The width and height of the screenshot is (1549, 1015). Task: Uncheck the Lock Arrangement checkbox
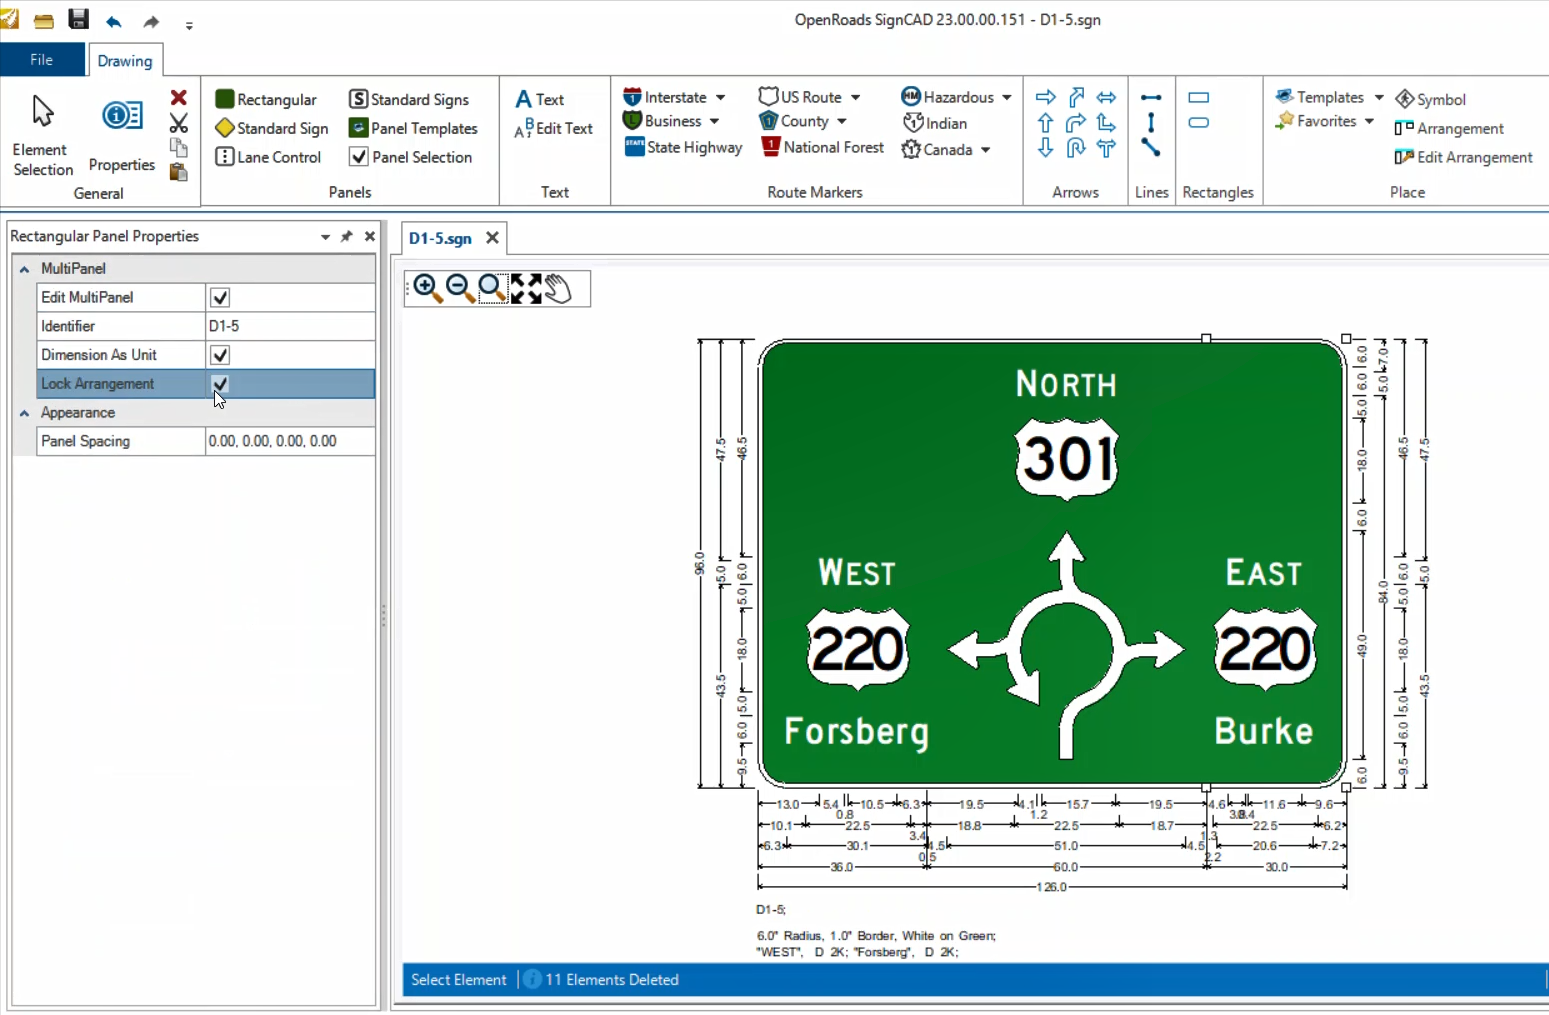click(219, 384)
